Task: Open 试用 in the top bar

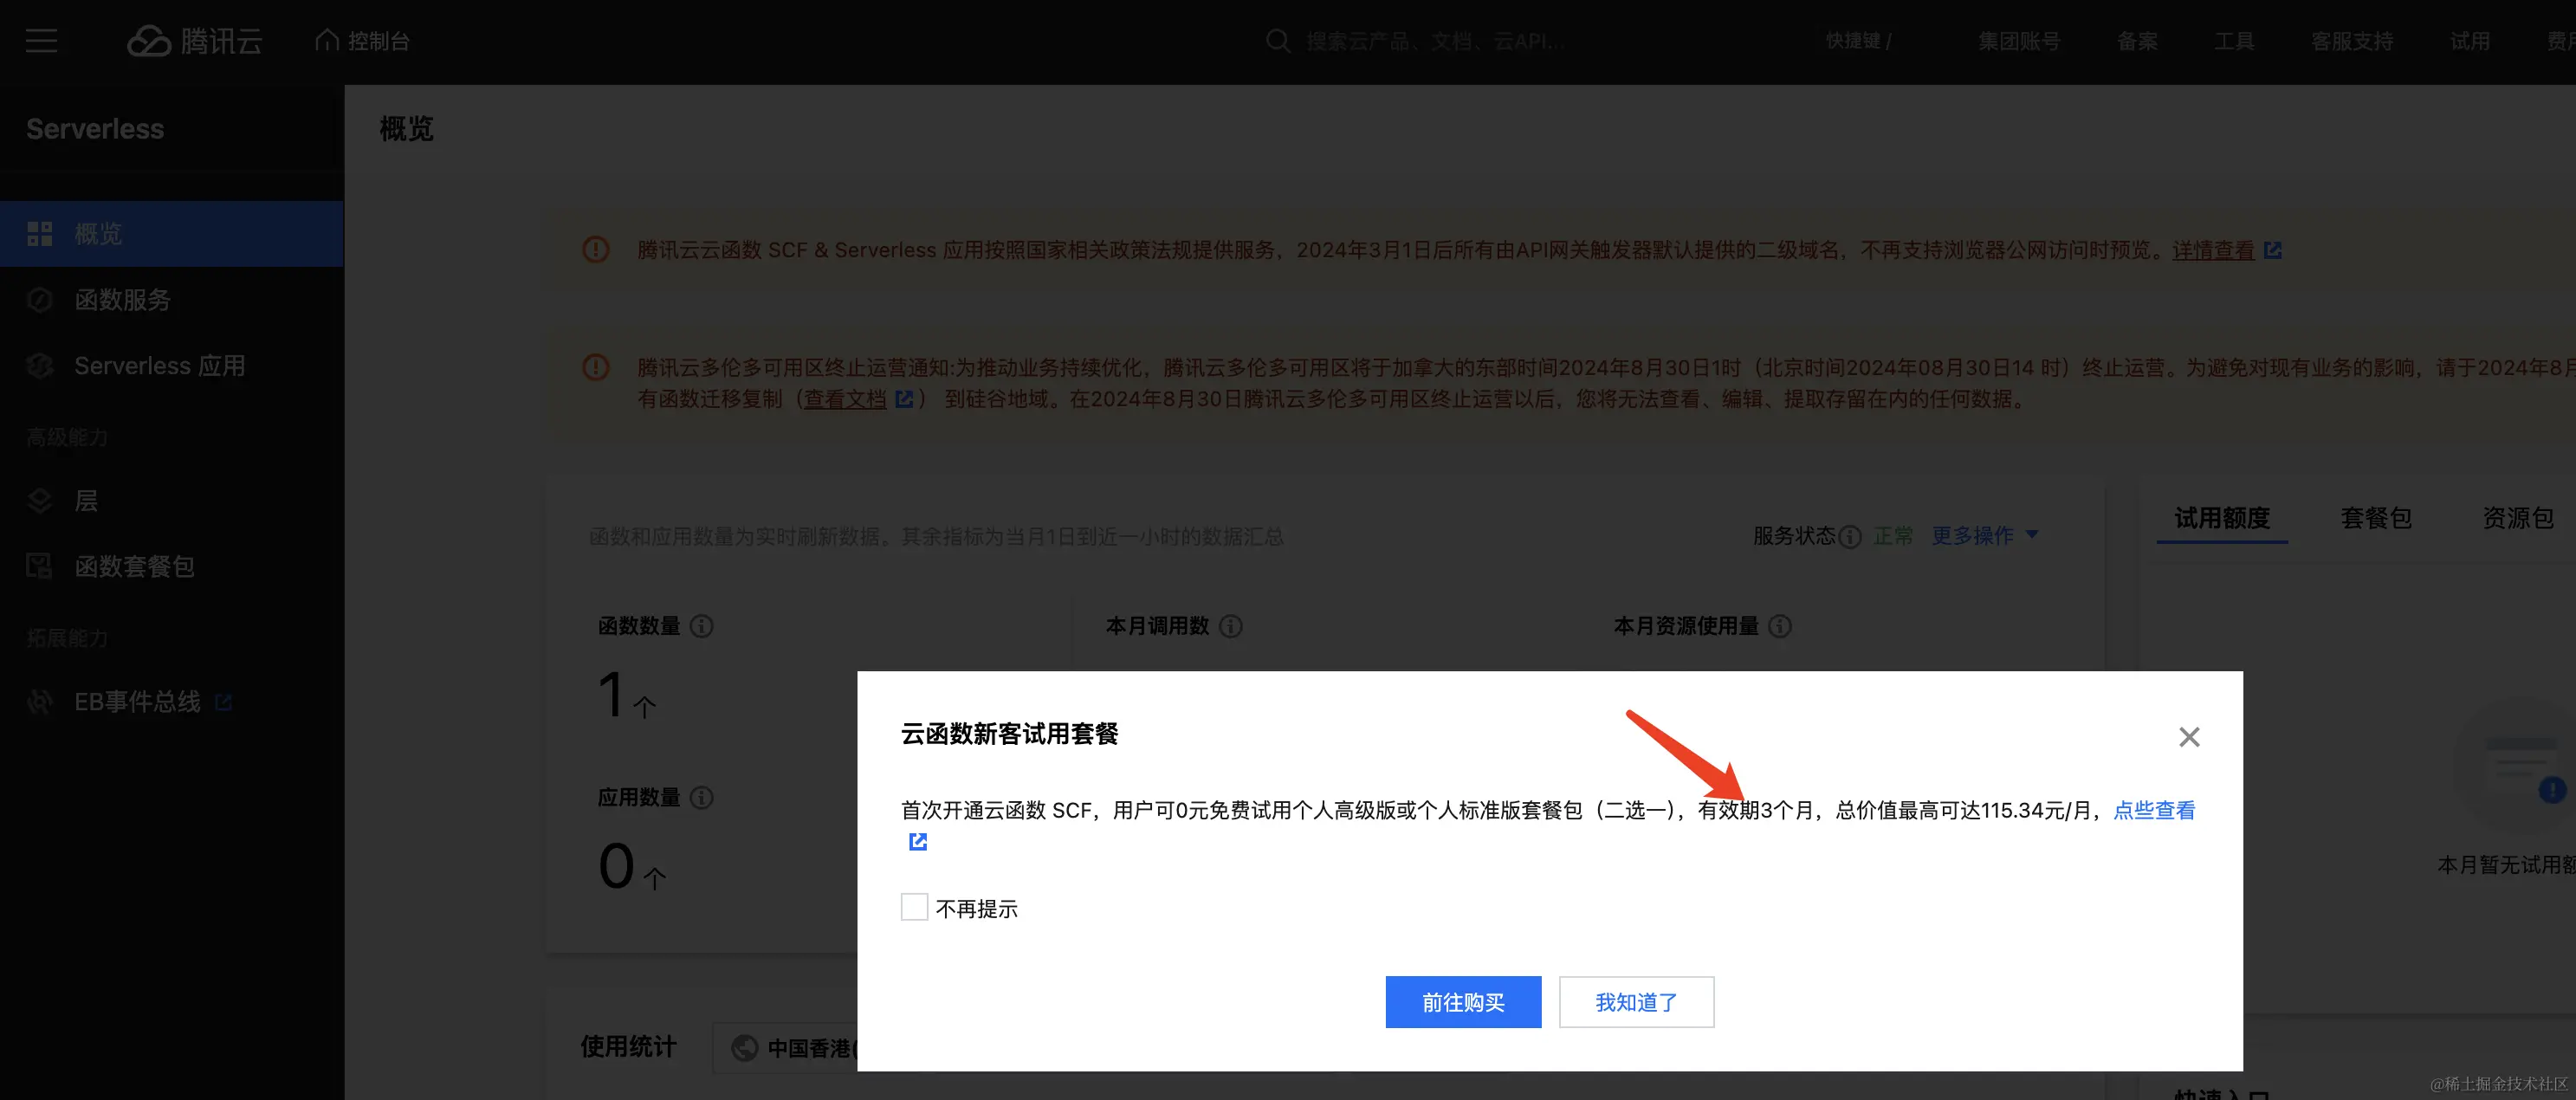Action: coord(2470,41)
